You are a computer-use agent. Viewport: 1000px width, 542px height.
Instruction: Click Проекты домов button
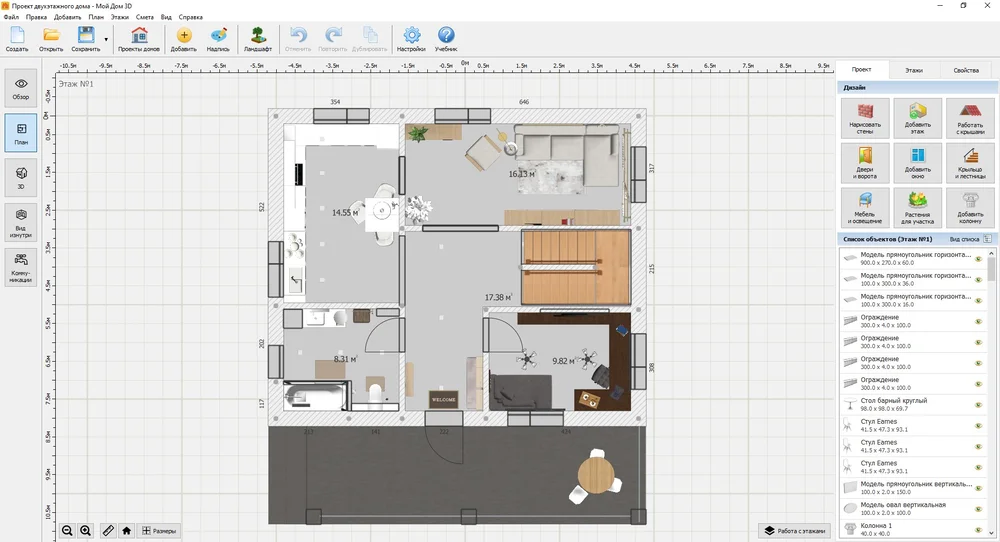(139, 39)
